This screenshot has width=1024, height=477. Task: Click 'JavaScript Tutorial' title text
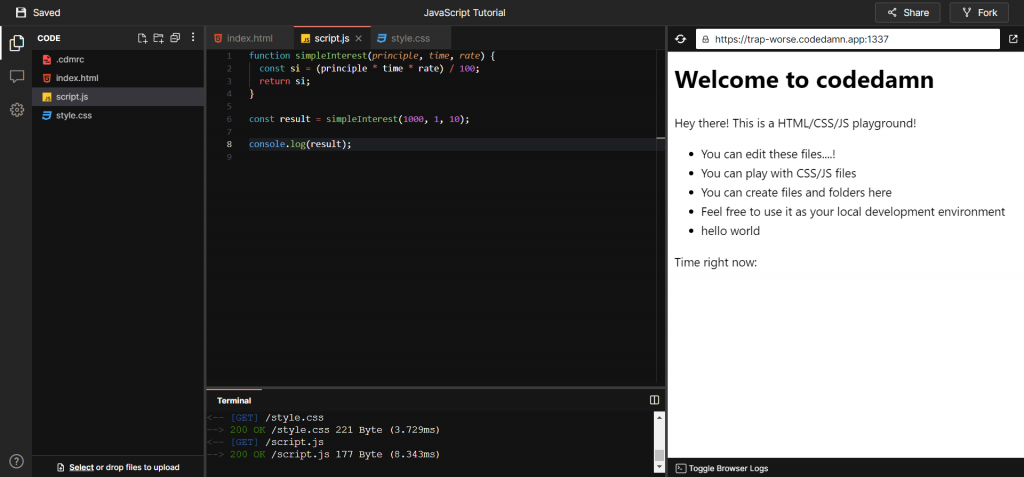(x=464, y=12)
